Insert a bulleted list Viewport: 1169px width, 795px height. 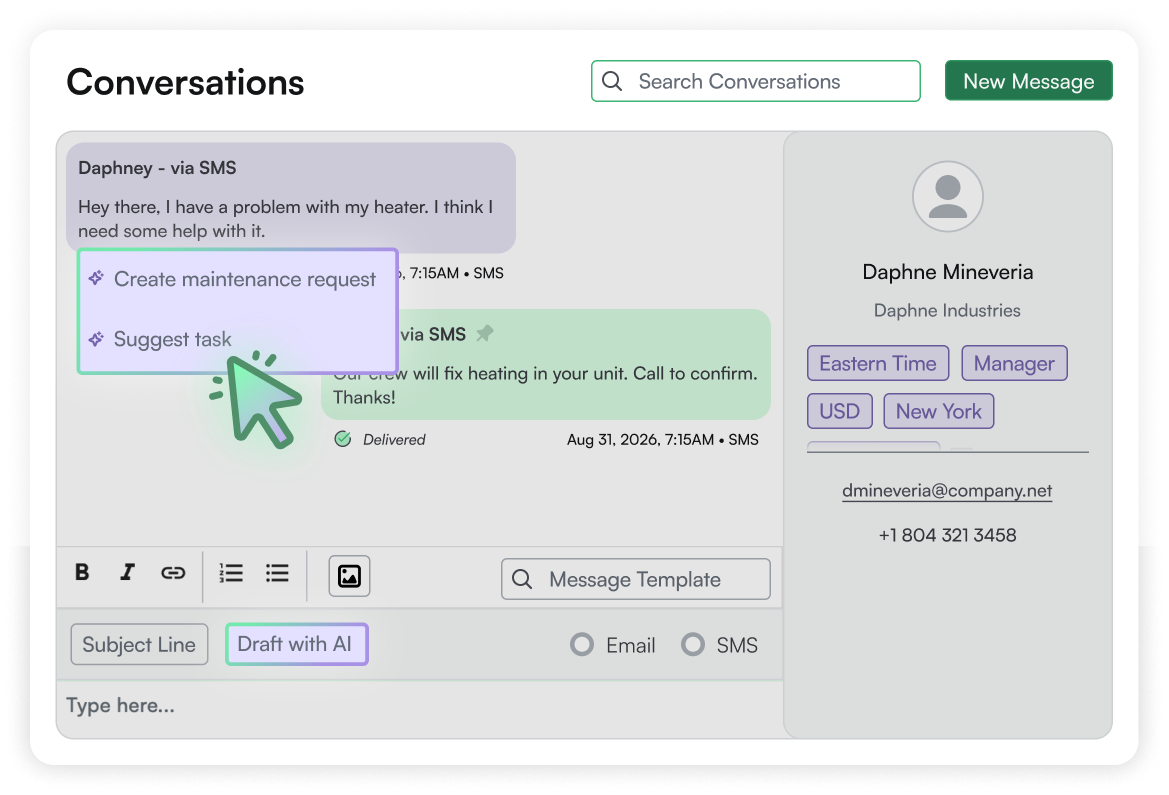(277, 573)
